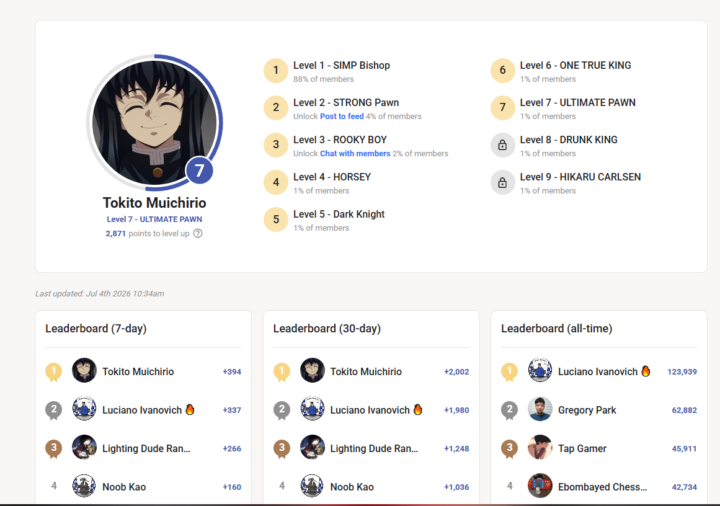
Task: Open the Chat with members link
Action: (355, 153)
